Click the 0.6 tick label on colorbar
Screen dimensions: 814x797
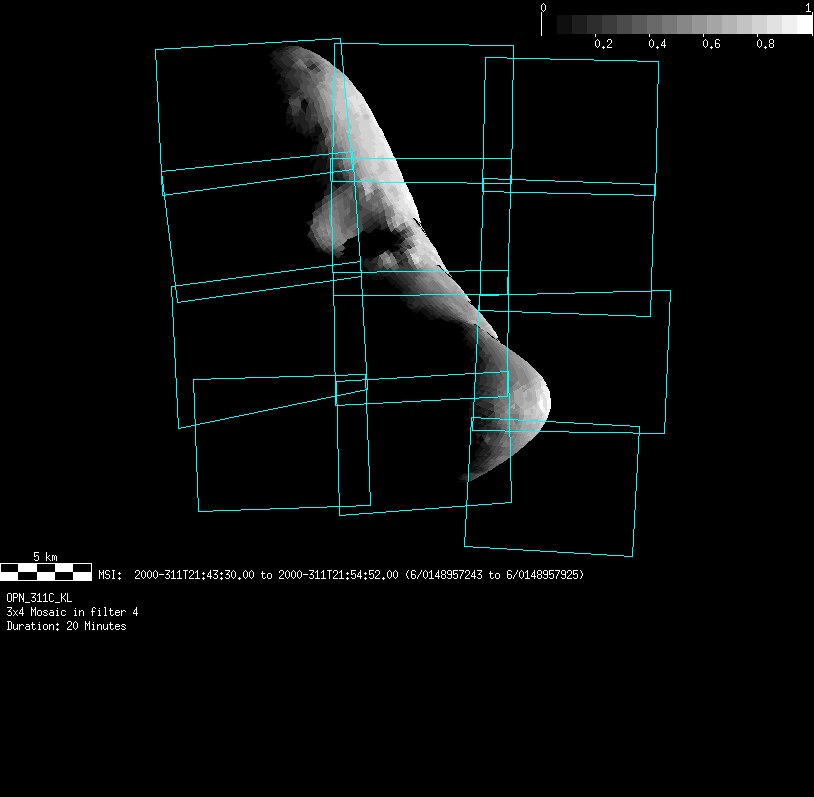click(x=711, y=45)
